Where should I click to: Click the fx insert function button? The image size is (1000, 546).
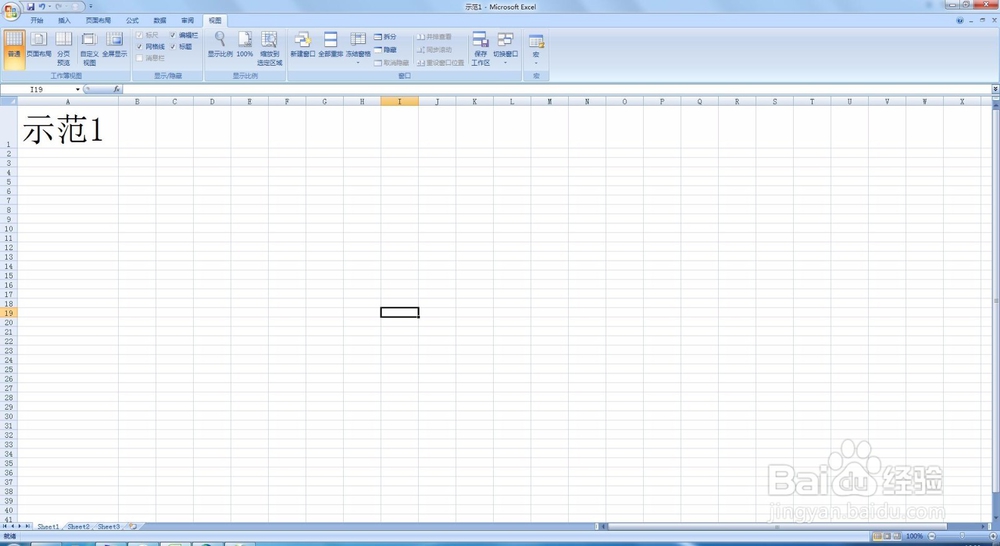click(117, 89)
